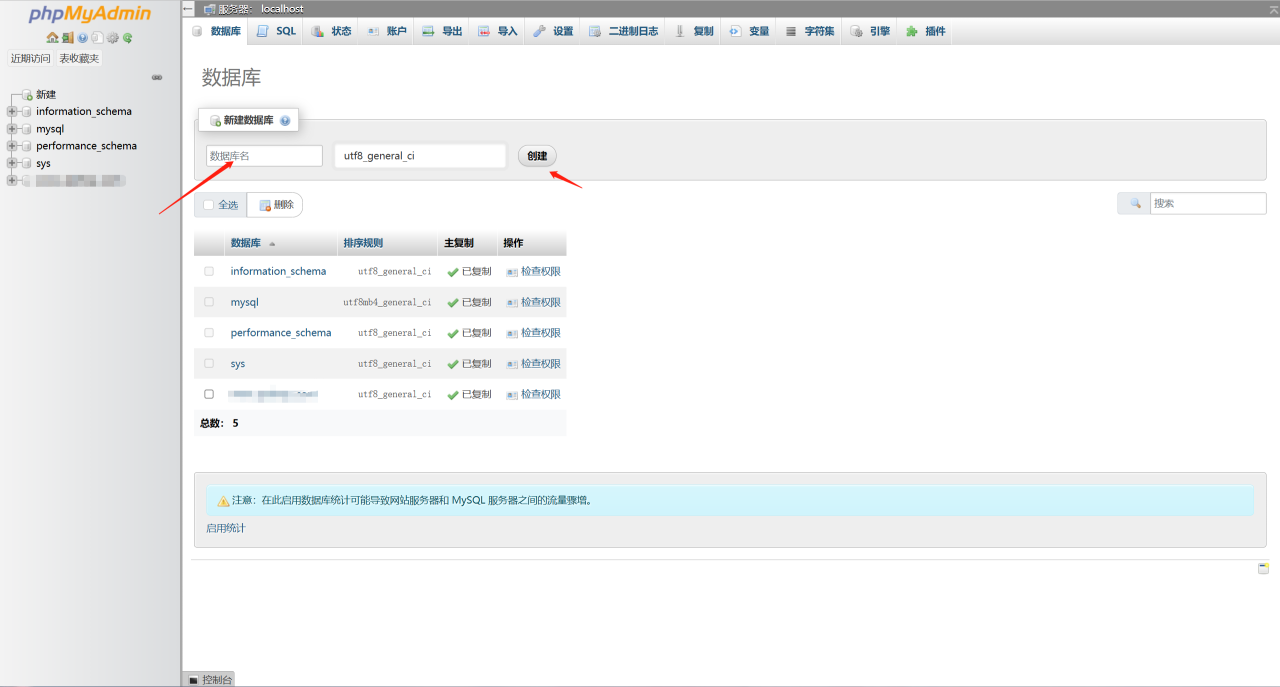The height and width of the screenshot is (687, 1280).
Task: Open the utf8_general_ci collation dropdown
Action: click(x=420, y=156)
